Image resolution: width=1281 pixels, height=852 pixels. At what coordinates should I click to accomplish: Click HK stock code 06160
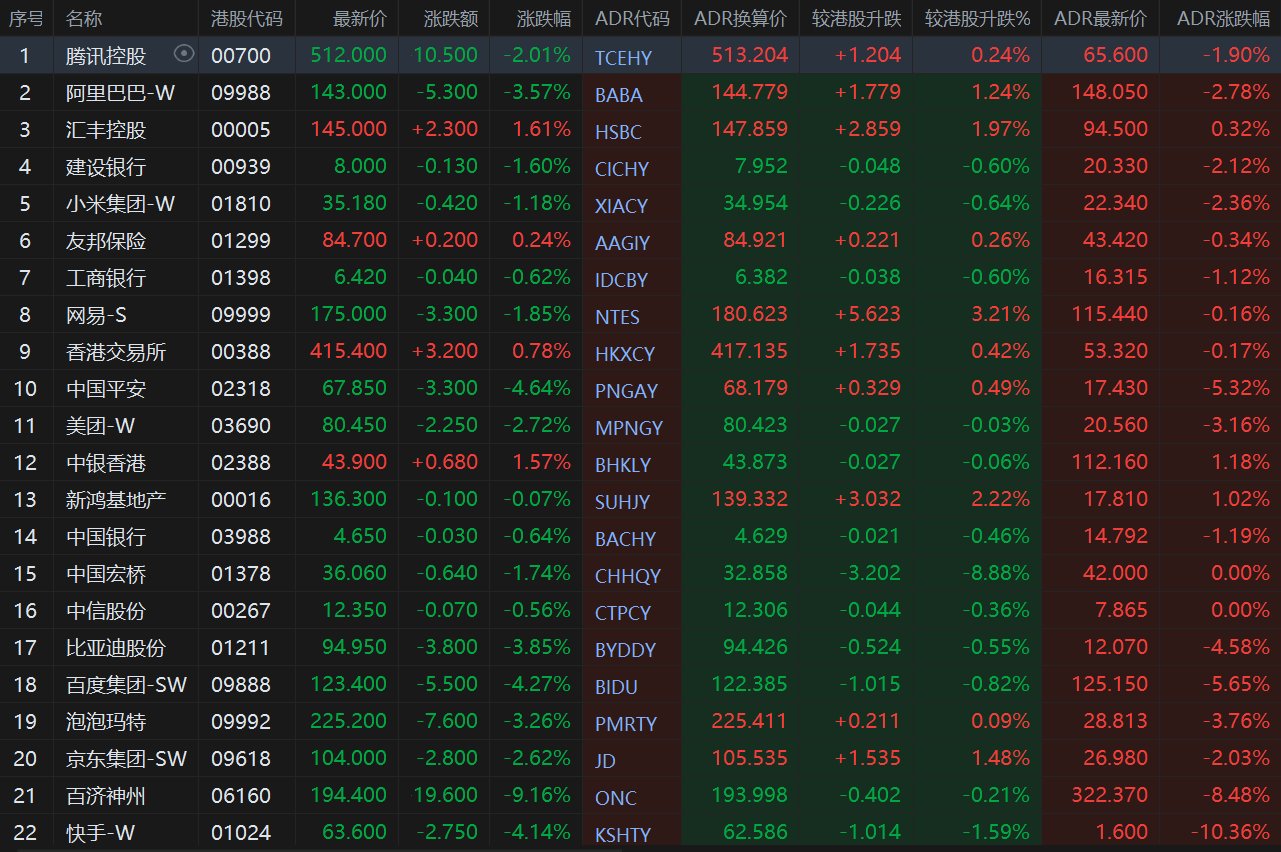(x=241, y=796)
